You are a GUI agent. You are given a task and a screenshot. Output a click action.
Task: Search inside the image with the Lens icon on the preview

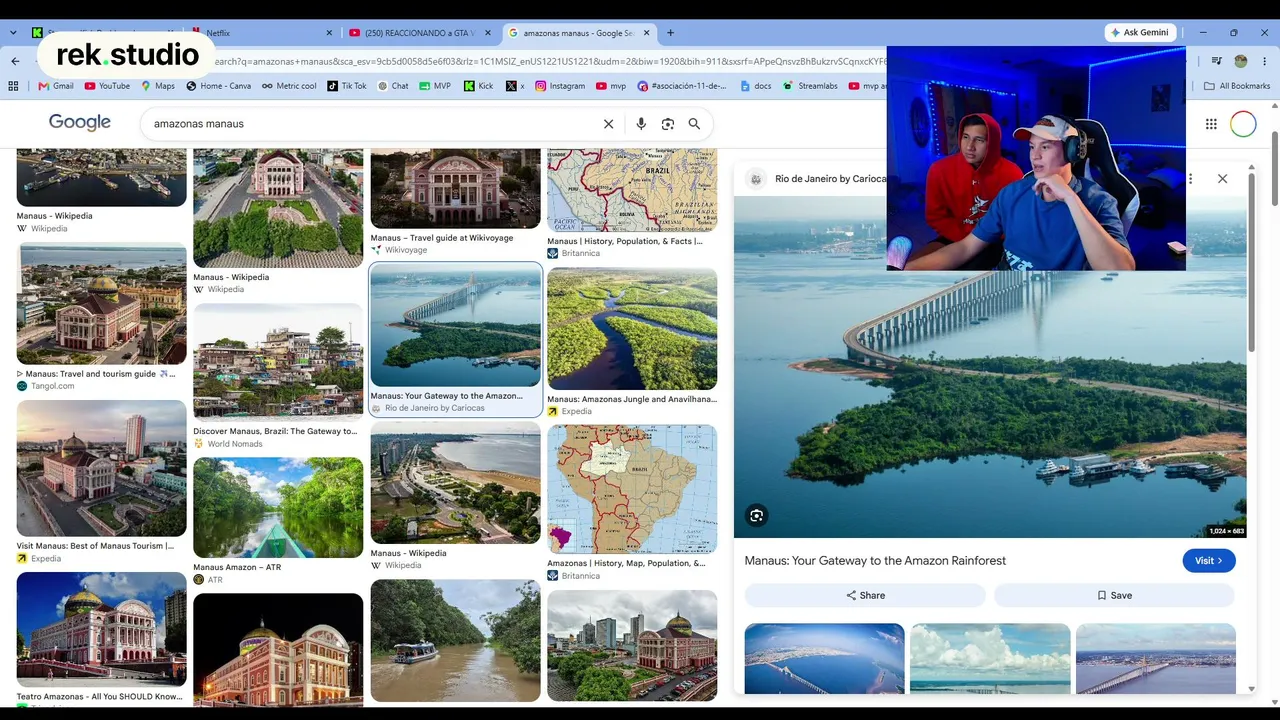point(757,516)
